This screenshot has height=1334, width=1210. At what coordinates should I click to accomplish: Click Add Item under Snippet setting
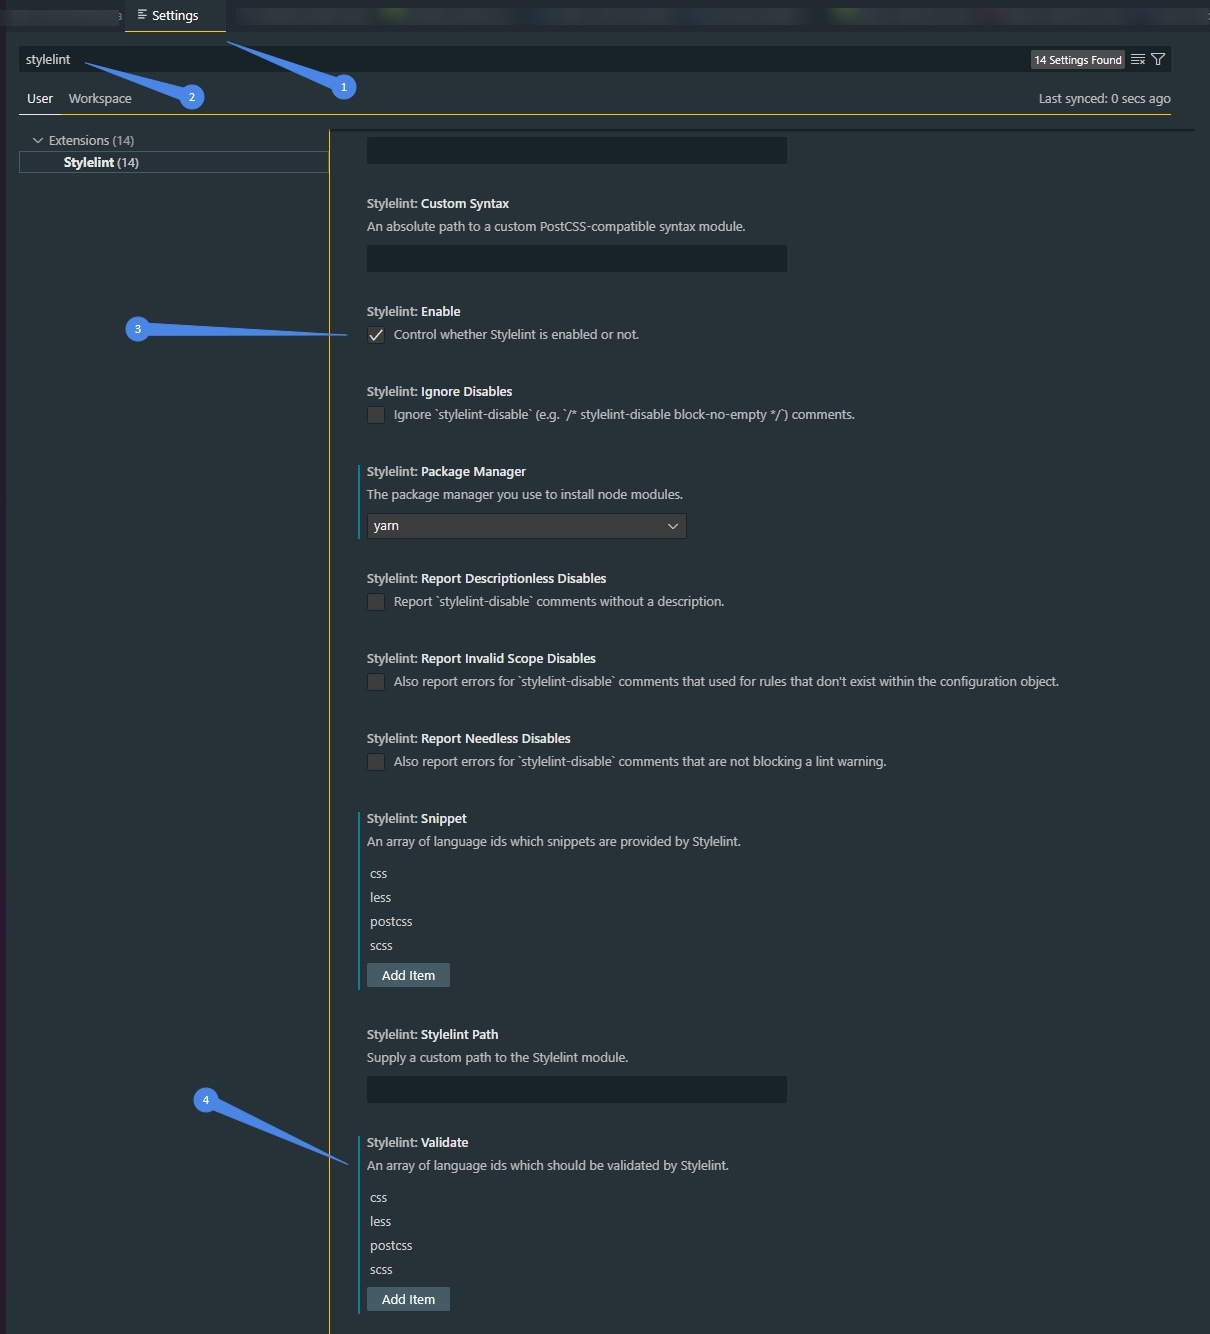(x=408, y=975)
